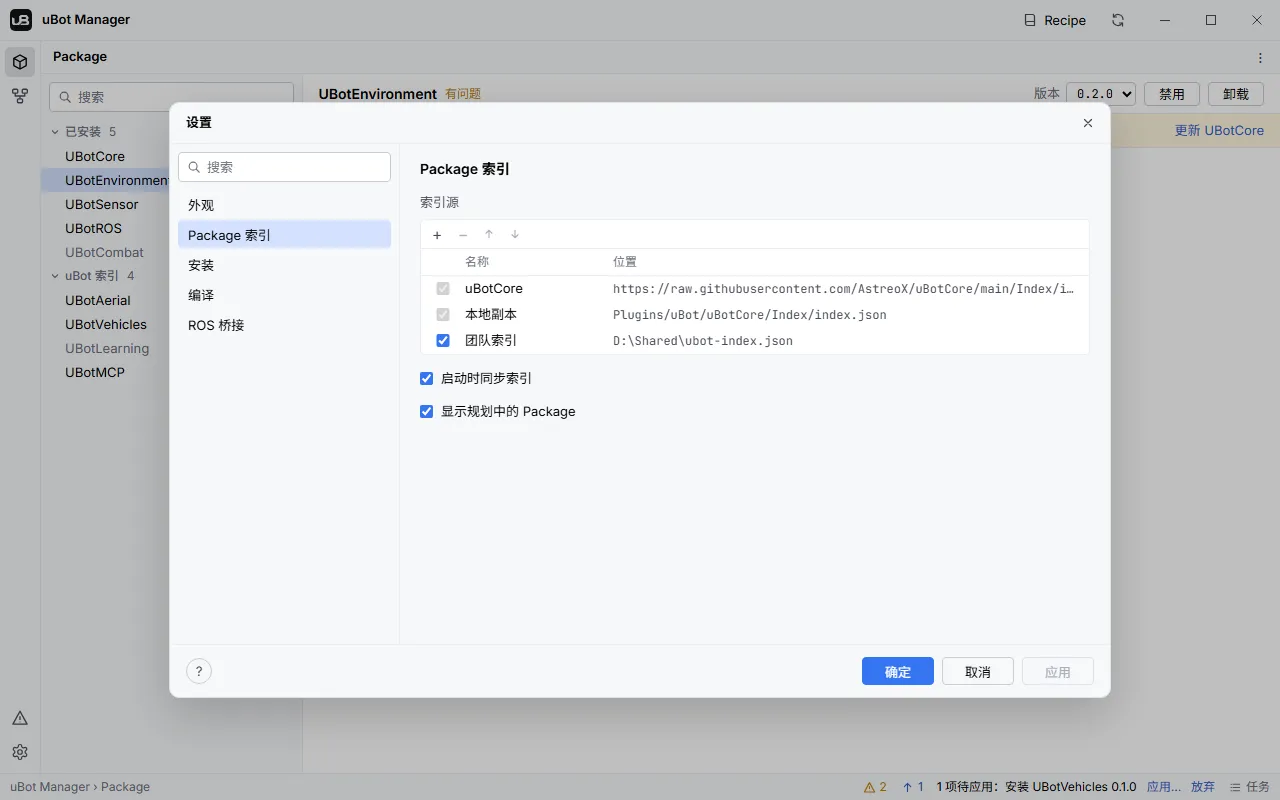The width and height of the screenshot is (1280, 800).
Task: Click the 卸载 button in main window
Action: point(1236,94)
